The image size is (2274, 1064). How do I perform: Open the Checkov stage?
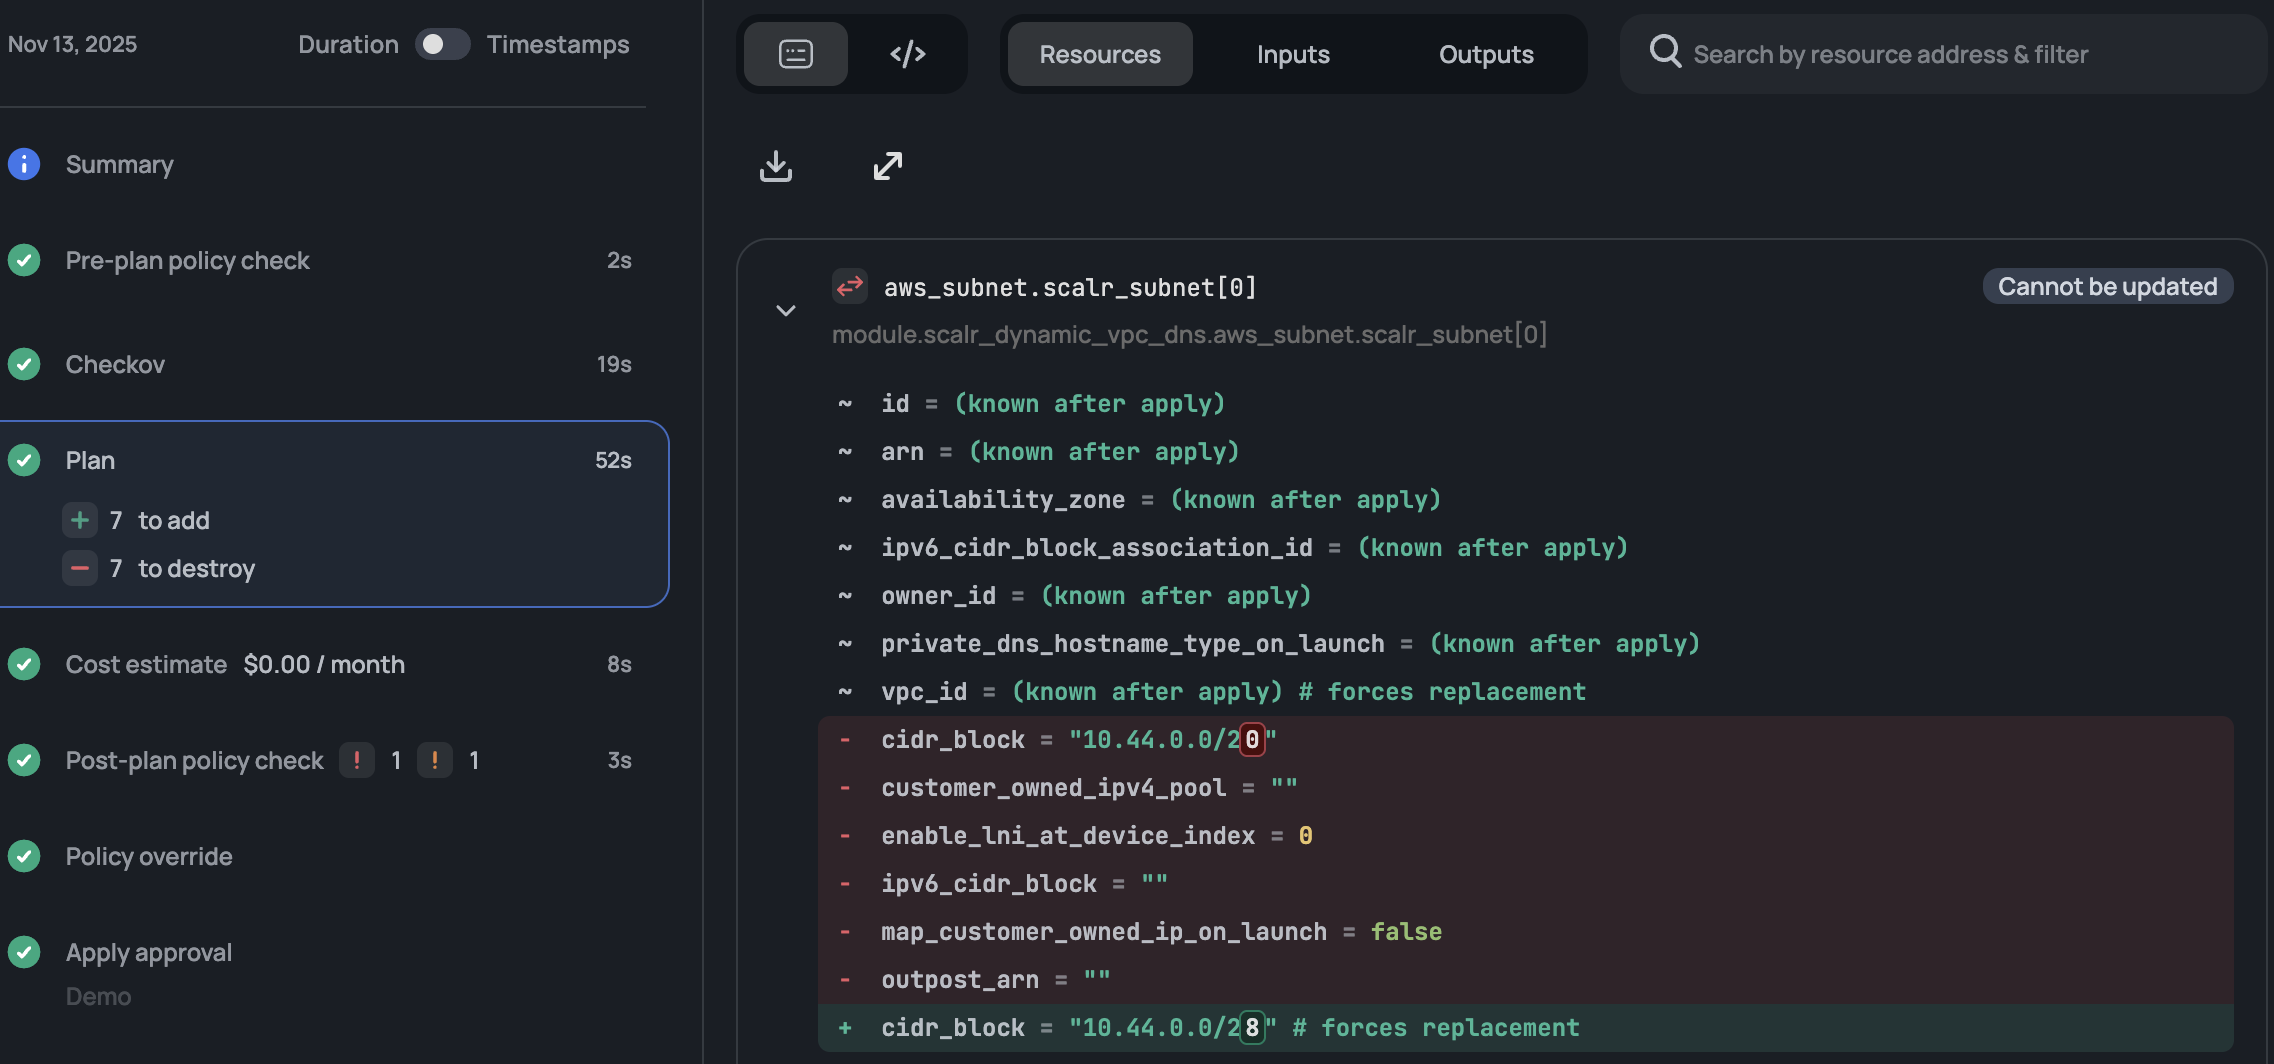(115, 364)
